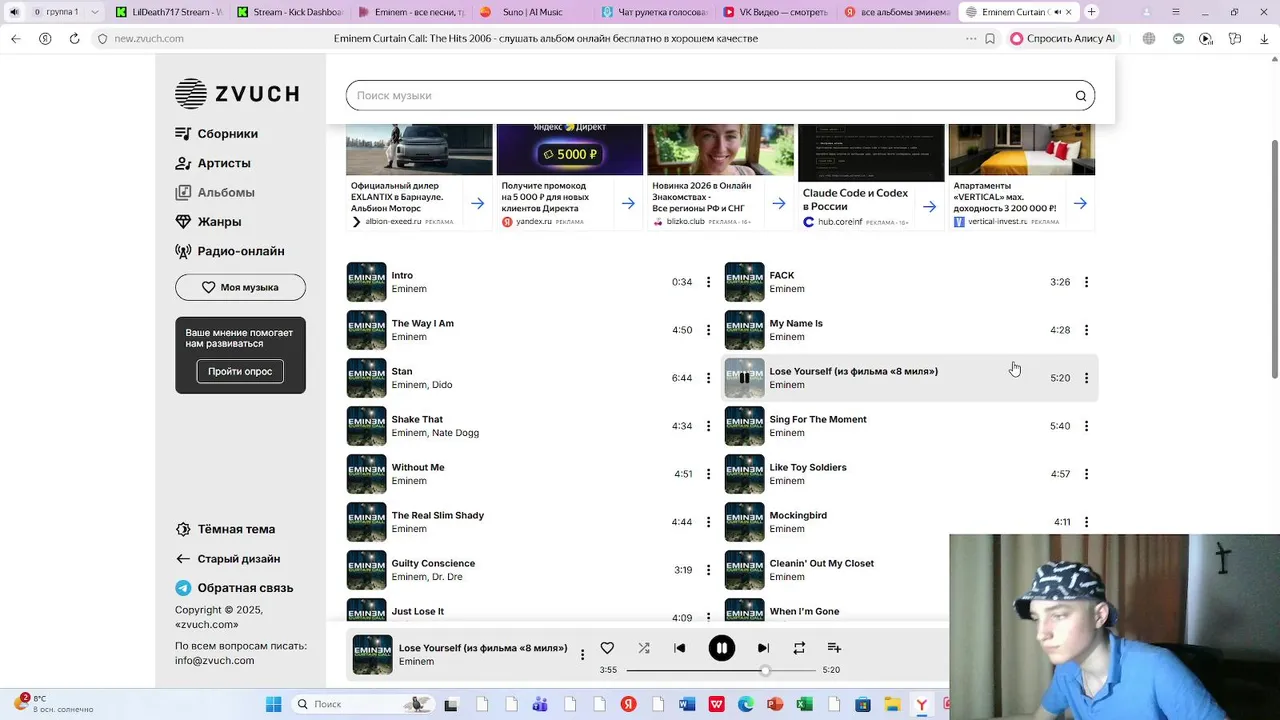Open Claude Code и Codex ad arrow
The height and width of the screenshot is (720, 1280).
pyautogui.click(x=930, y=206)
